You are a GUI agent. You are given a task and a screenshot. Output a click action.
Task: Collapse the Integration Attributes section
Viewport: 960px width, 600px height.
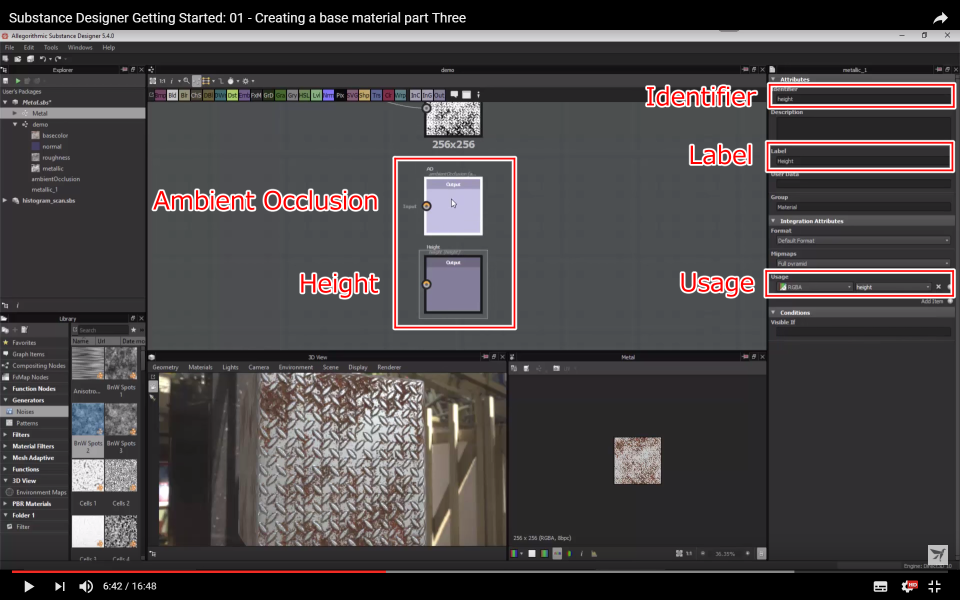coord(773,221)
